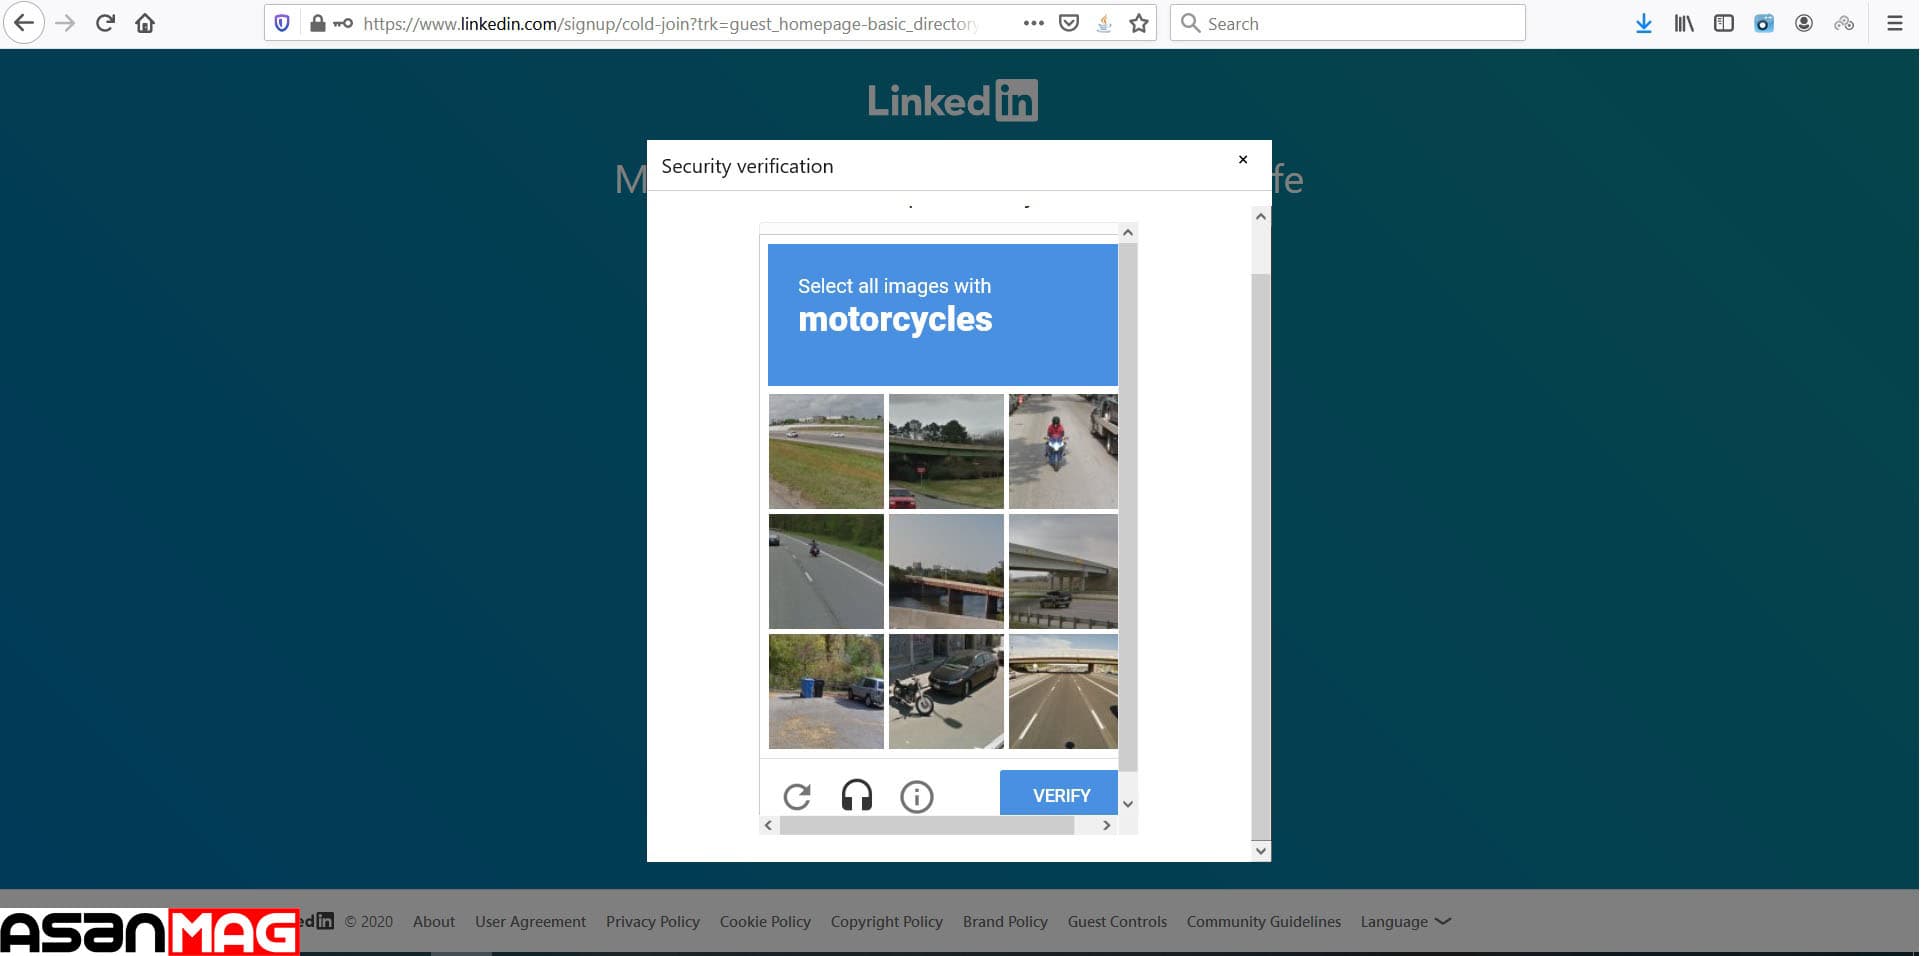Click the browser back arrow button

[24, 23]
